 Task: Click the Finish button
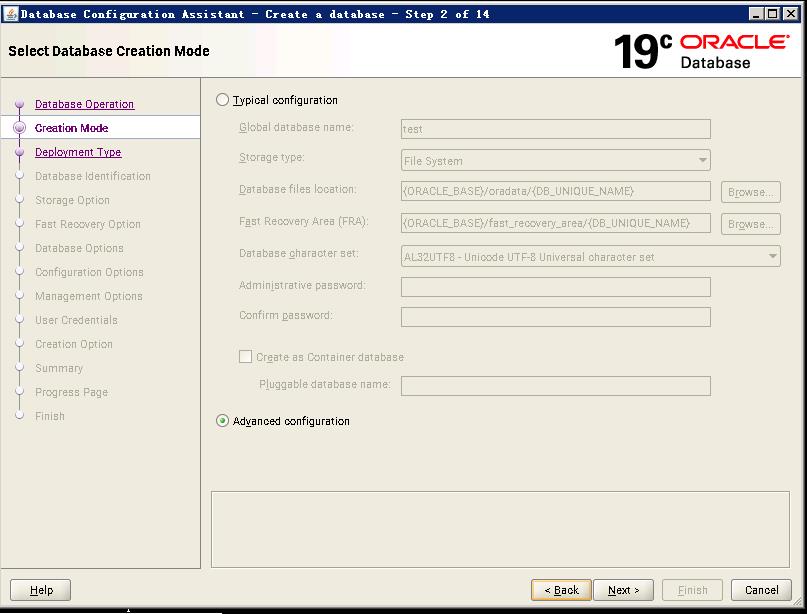692,590
